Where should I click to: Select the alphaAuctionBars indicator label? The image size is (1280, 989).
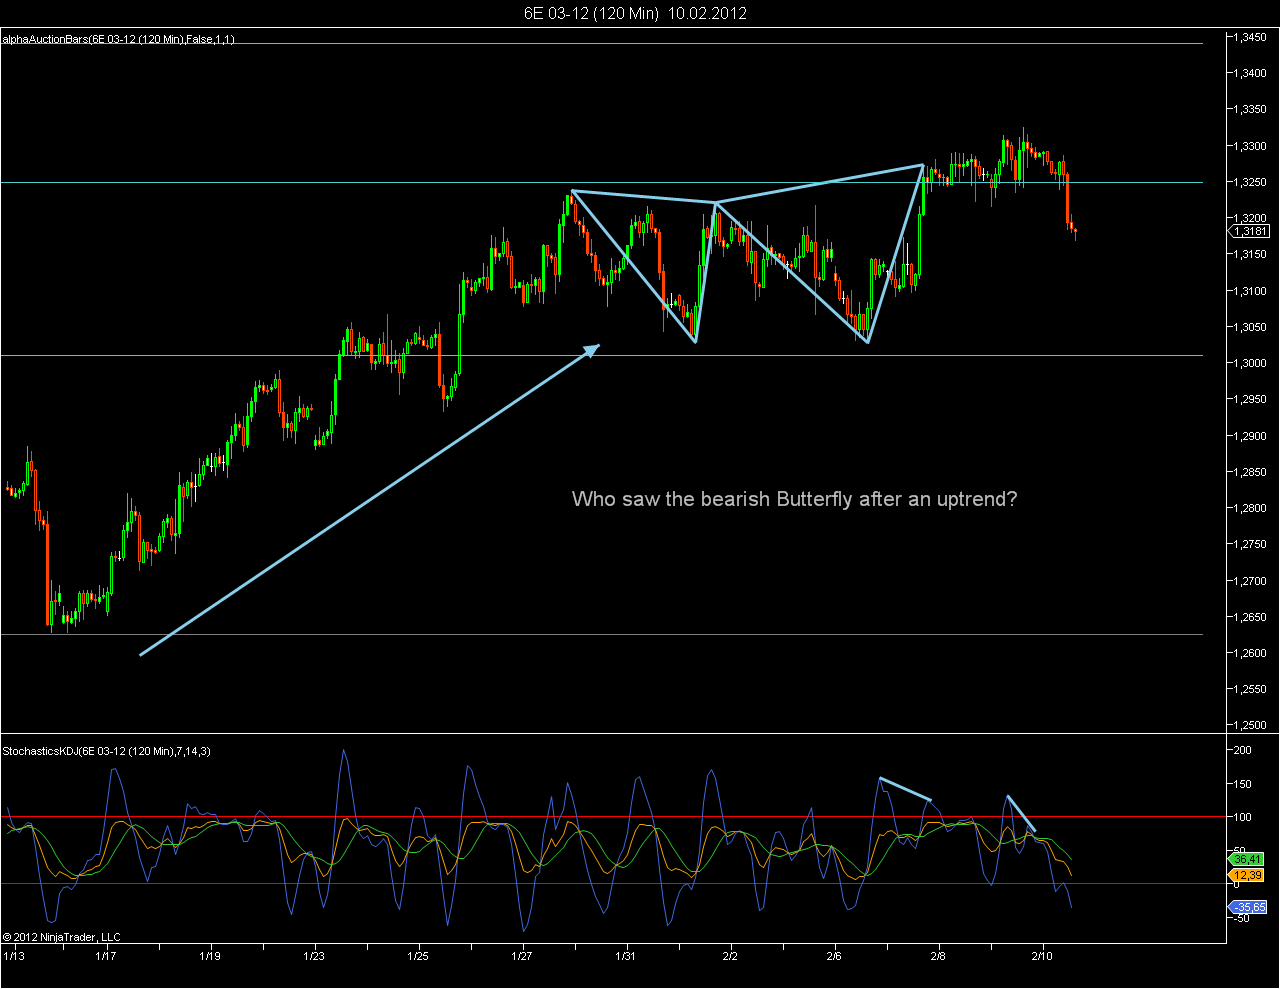(118, 40)
